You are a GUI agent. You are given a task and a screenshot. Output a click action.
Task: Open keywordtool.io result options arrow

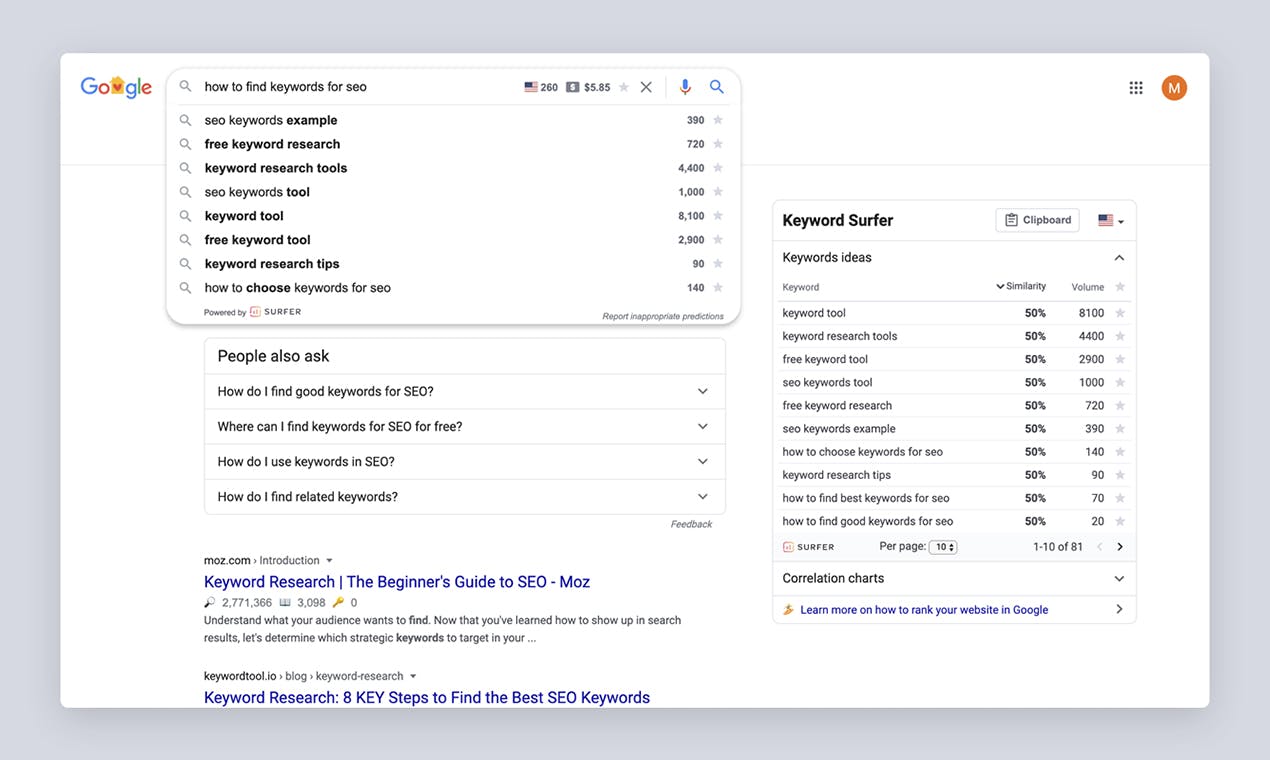tap(413, 677)
